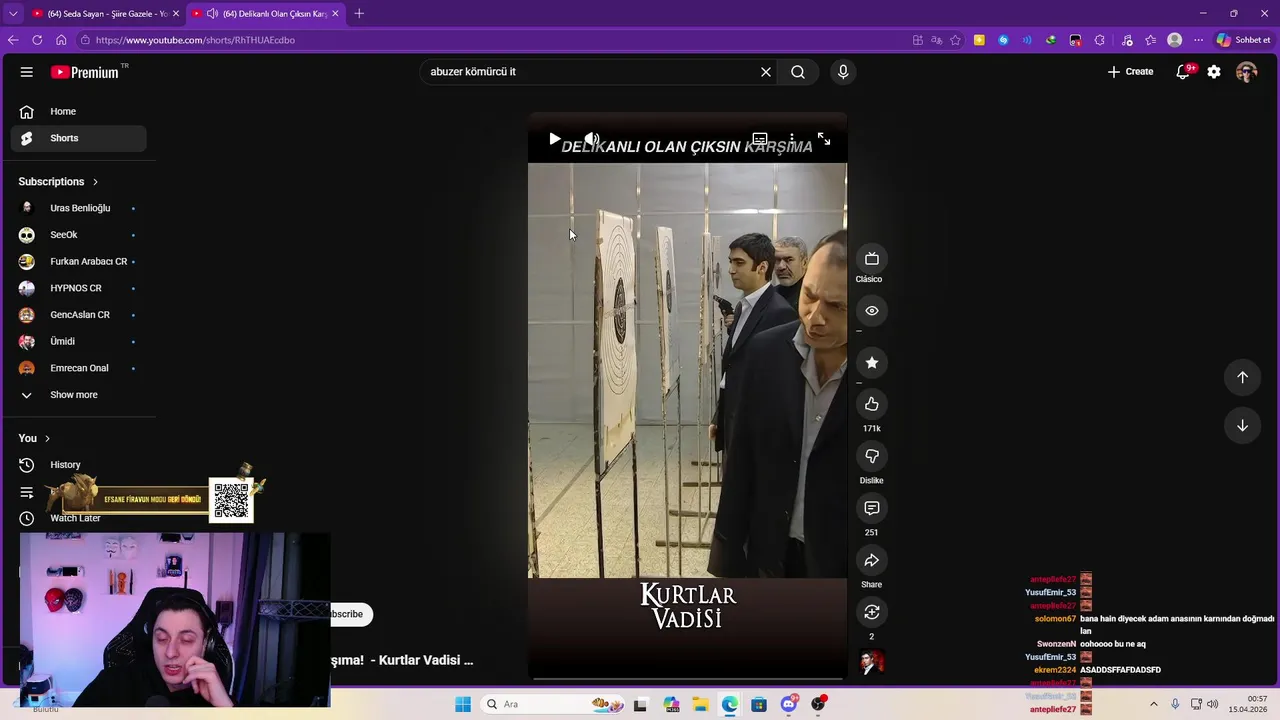Go to Home in the sidebar
Screen dimensions: 1280x720
tap(78, 112)
